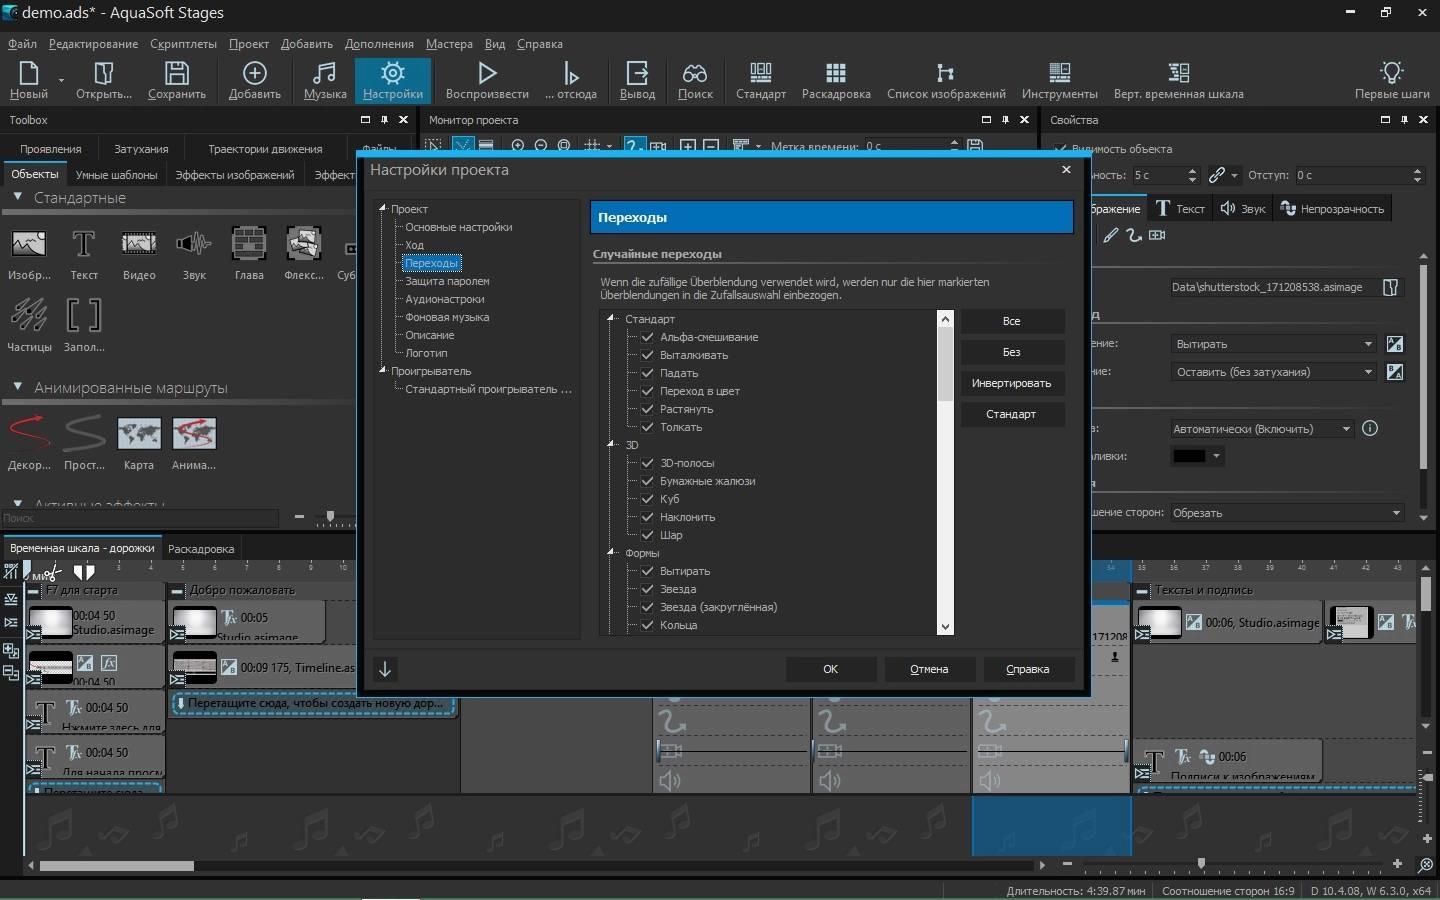The image size is (1440, 900).
Task: Open the Дополнения menu
Action: point(379,44)
